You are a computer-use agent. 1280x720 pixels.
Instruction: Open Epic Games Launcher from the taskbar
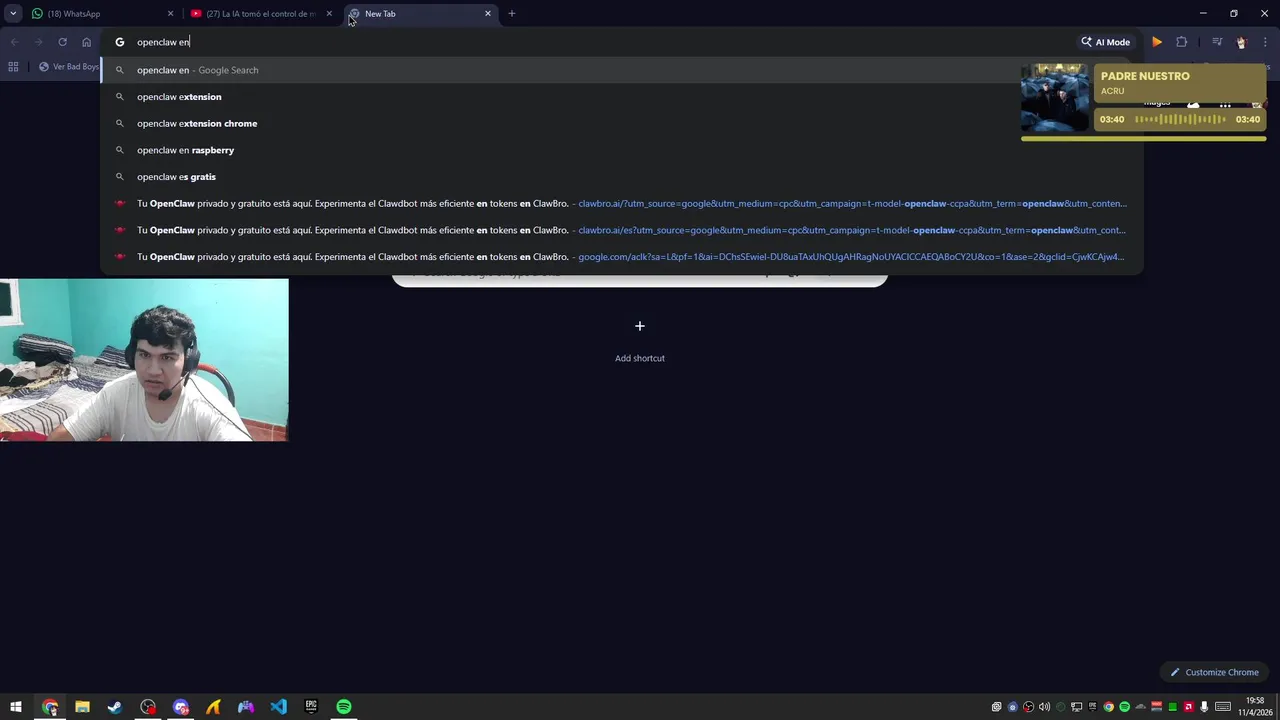click(311, 707)
